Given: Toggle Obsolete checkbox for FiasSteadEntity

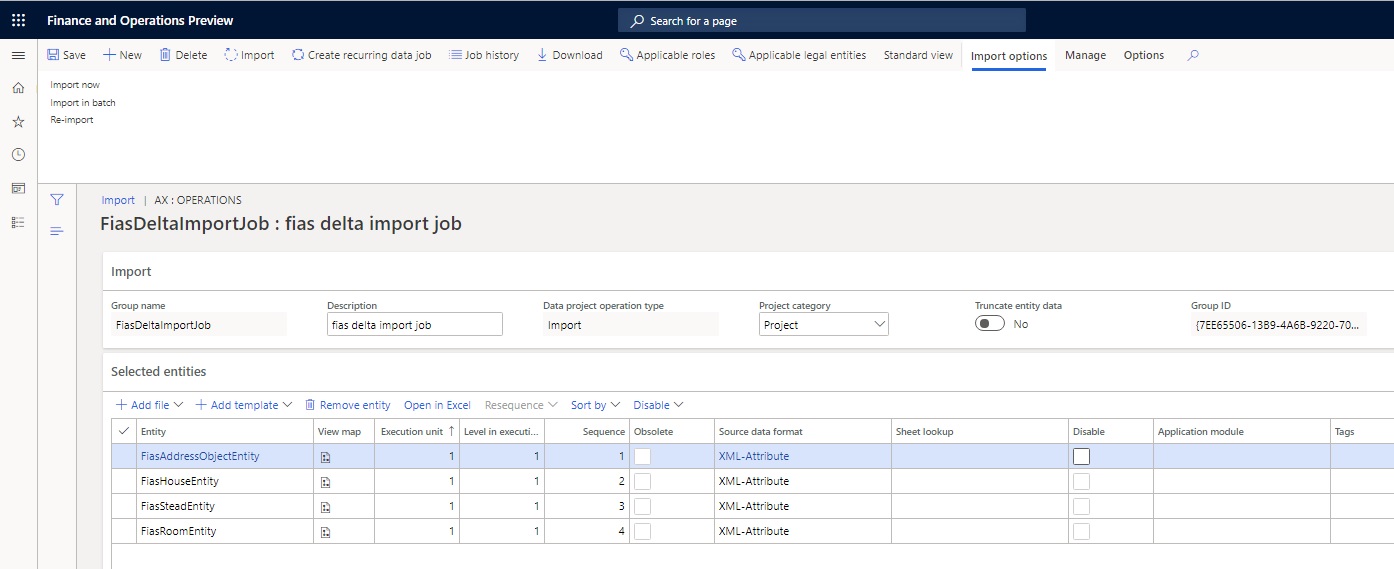Looking at the screenshot, I should click(x=642, y=506).
